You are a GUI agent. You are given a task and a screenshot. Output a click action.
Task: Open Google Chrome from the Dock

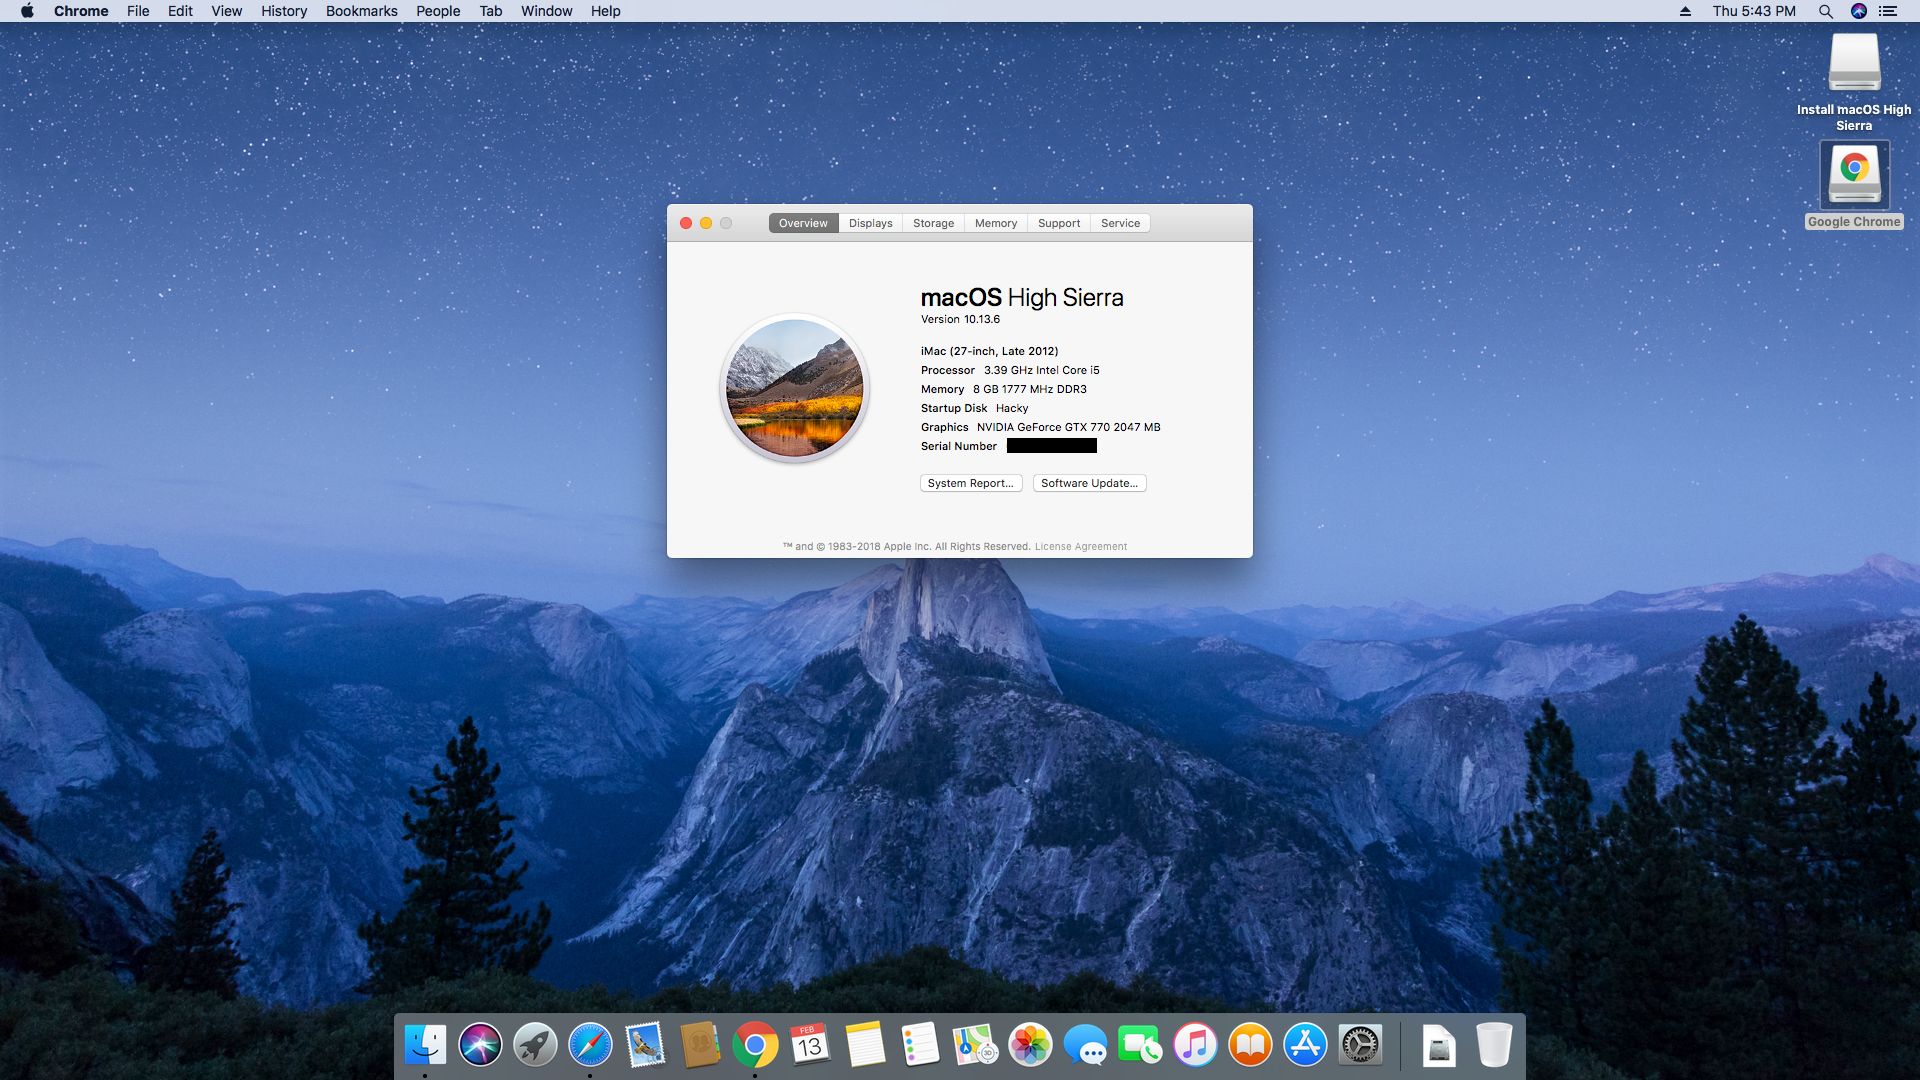coord(756,1044)
